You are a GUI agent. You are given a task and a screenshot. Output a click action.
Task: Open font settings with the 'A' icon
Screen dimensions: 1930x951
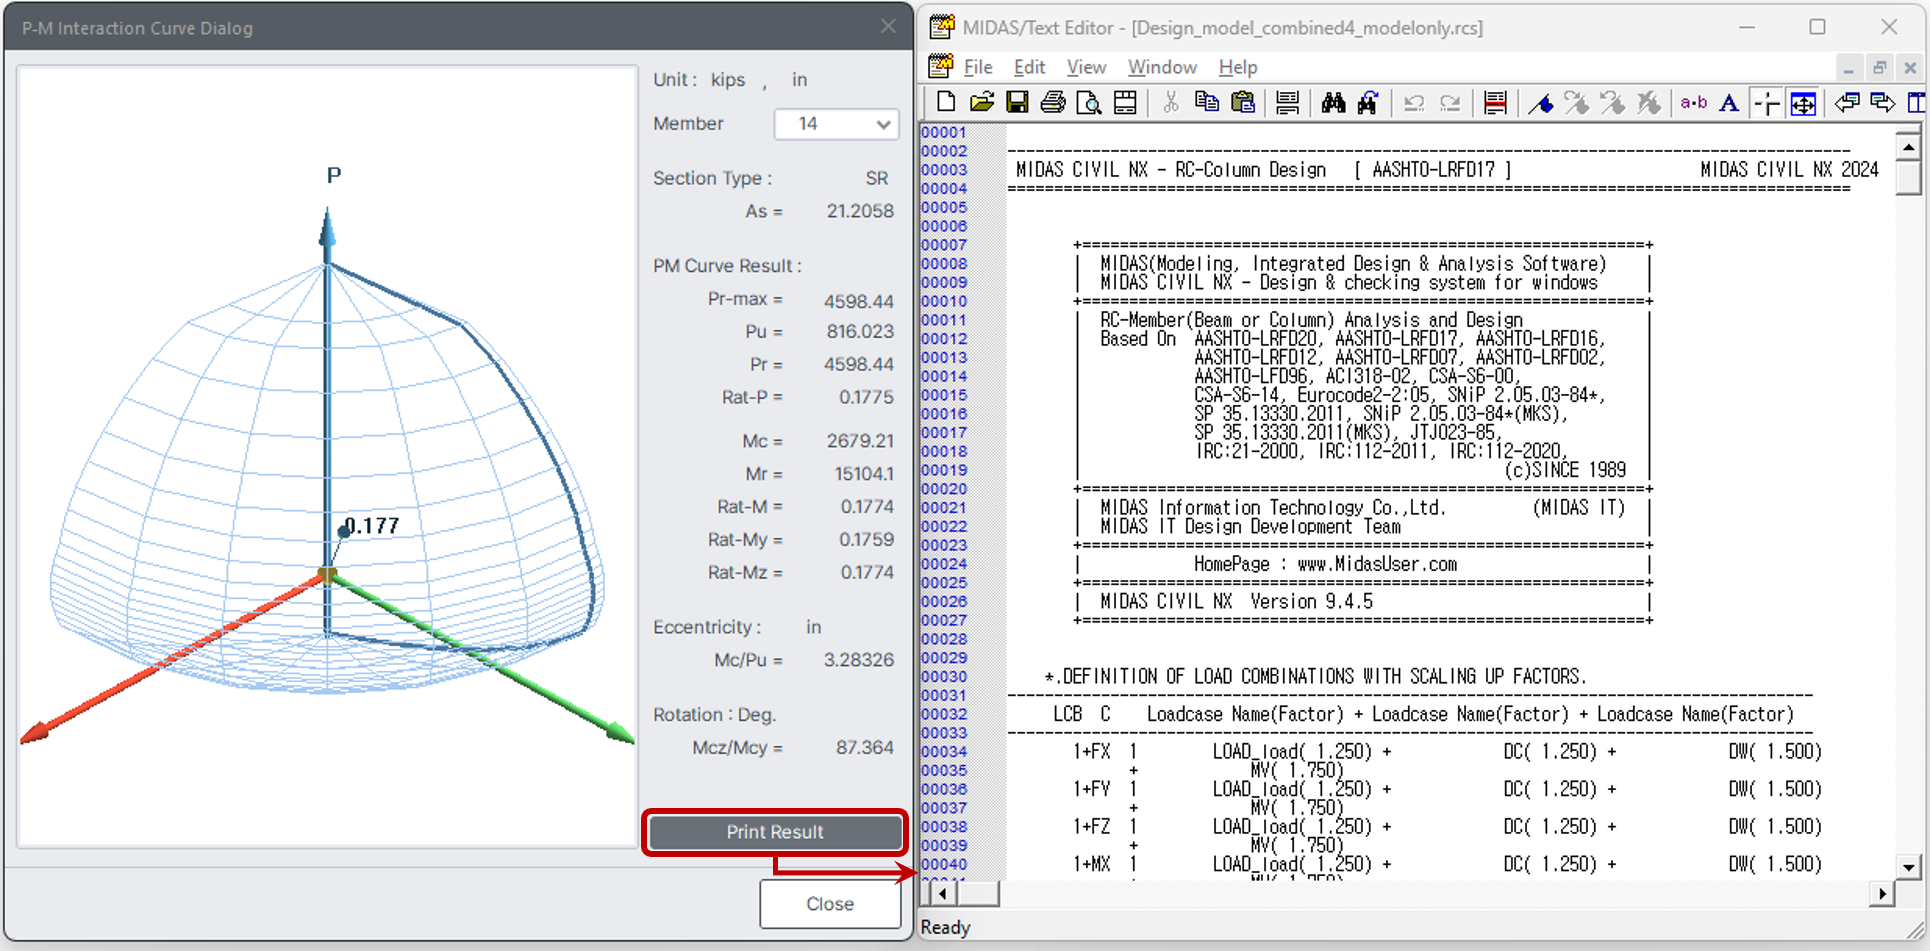[1729, 102]
